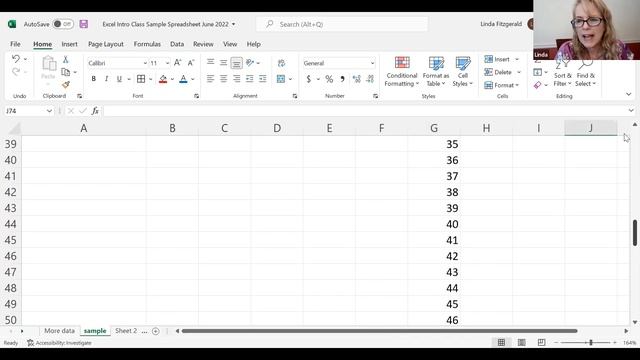Click the Orientation text angle icon
The height and width of the screenshot is (360, 640).
point(250,62)
